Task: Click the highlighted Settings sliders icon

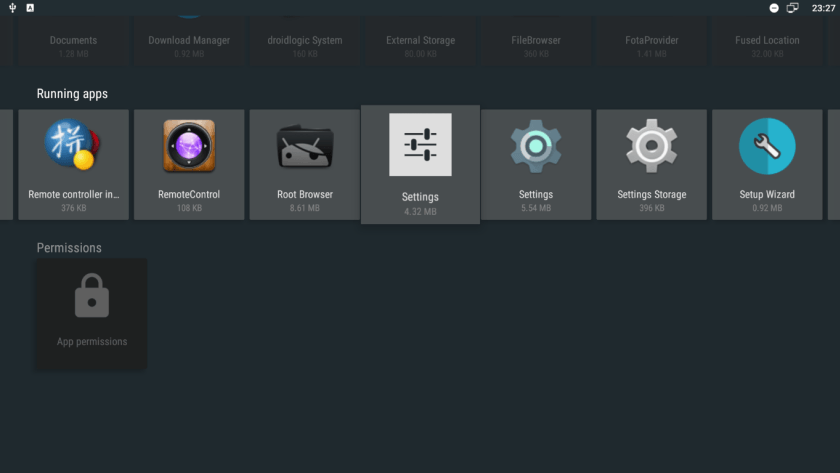Action: (x=420, y=145)
